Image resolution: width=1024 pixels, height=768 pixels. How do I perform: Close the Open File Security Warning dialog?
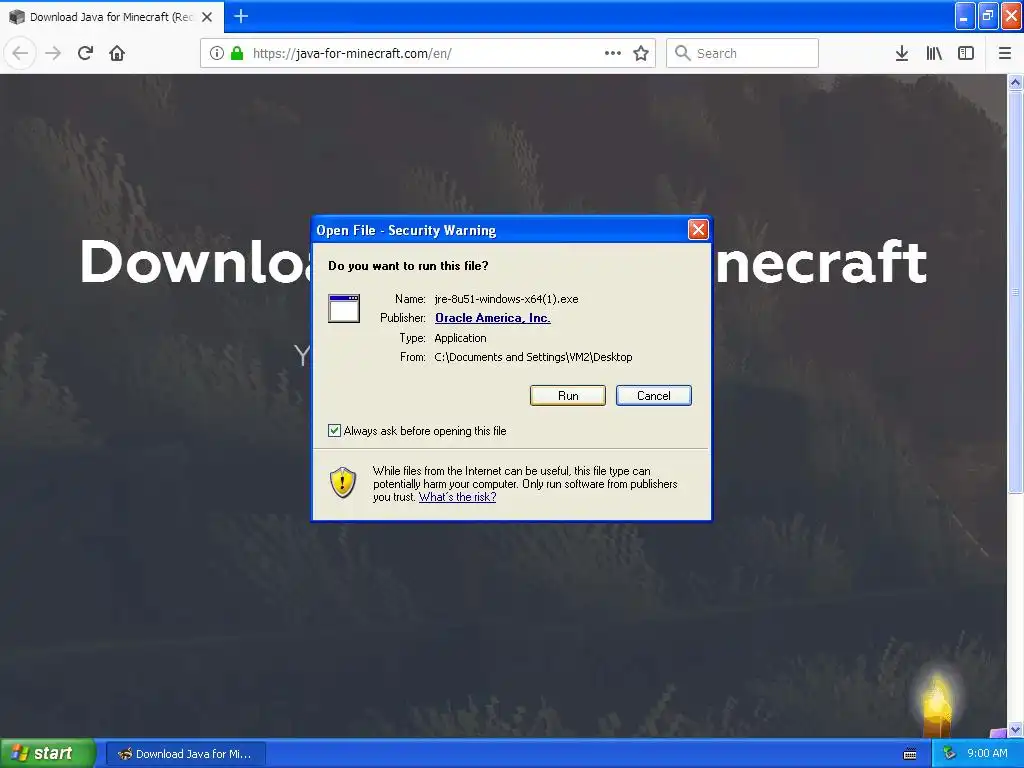(698, 229)
